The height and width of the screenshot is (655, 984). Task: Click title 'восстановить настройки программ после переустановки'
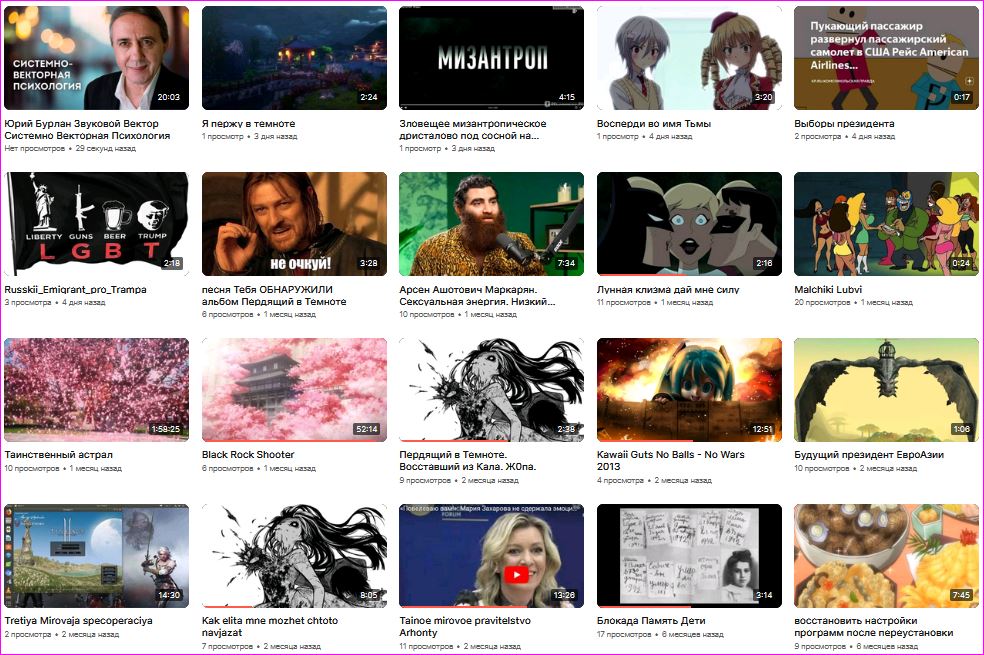pyautogui.click(x=874, y=627)
